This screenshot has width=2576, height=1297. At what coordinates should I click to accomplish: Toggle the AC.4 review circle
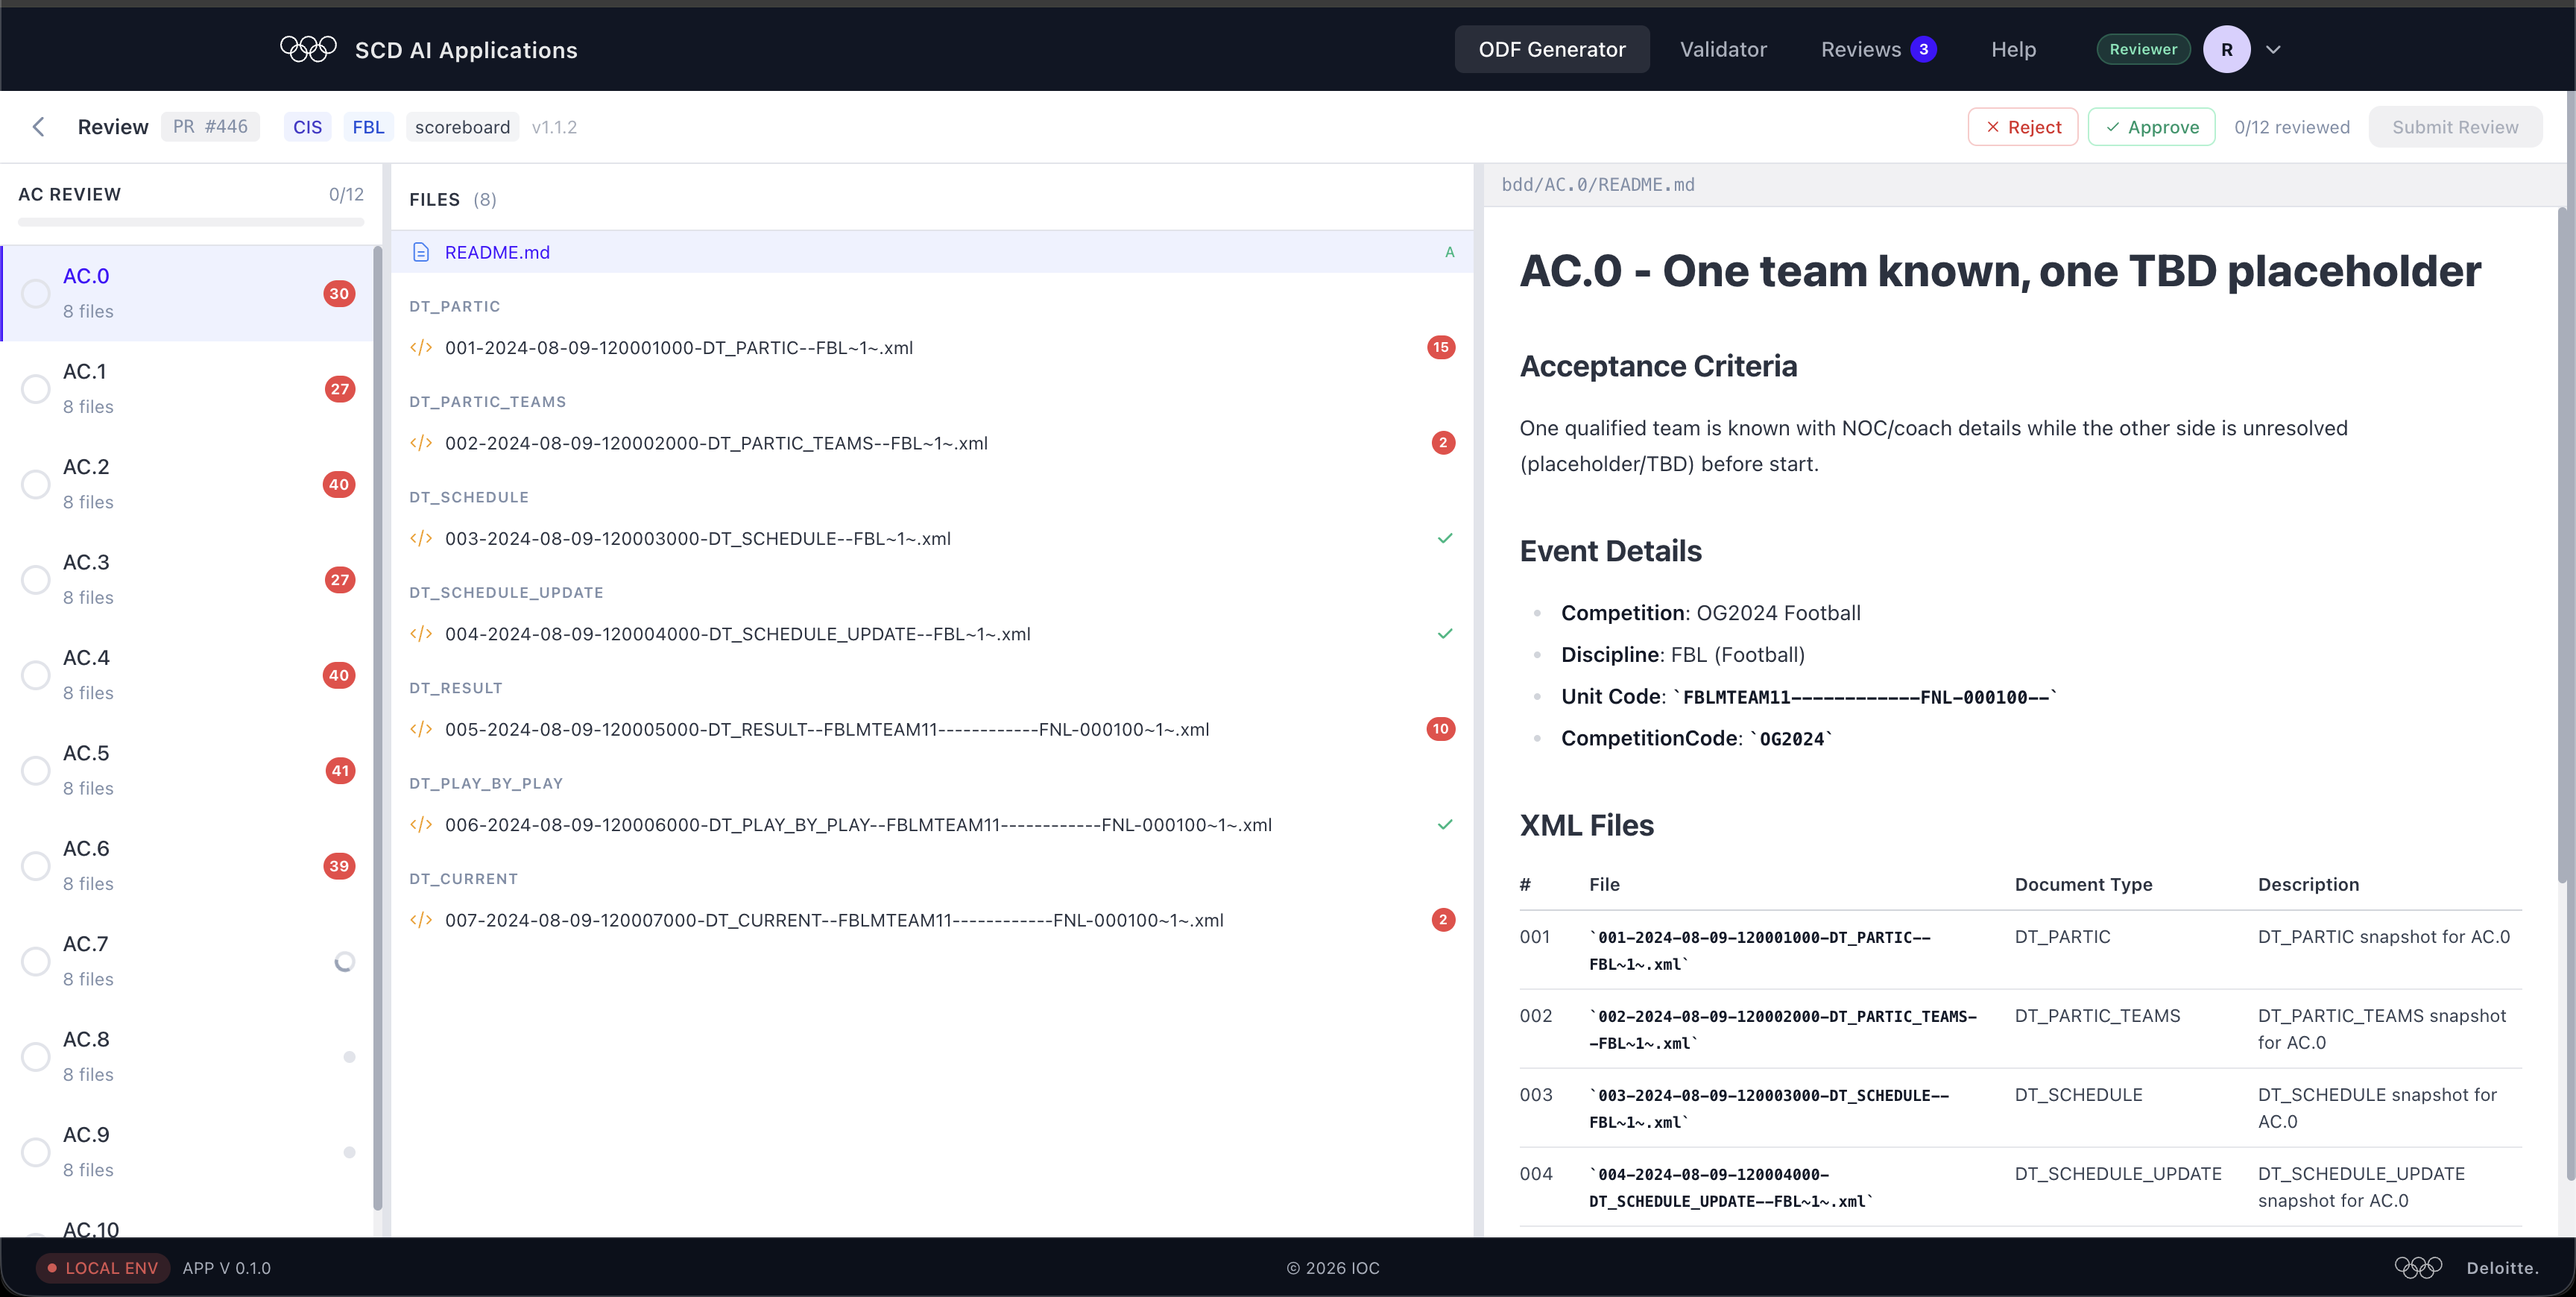point(35,675)
